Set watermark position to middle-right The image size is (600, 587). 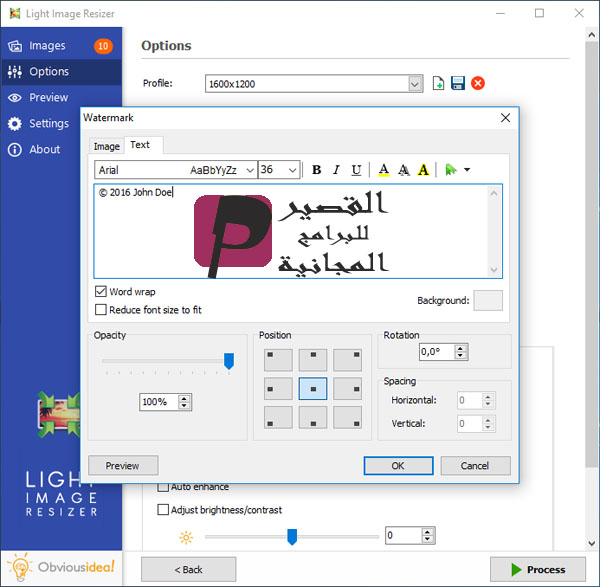(347, 389)
